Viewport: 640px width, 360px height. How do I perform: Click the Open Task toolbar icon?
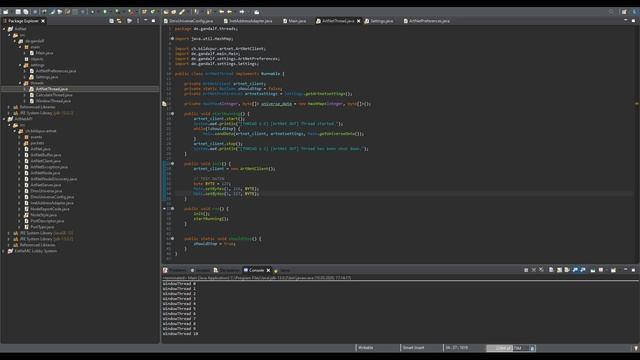[173, 12]
